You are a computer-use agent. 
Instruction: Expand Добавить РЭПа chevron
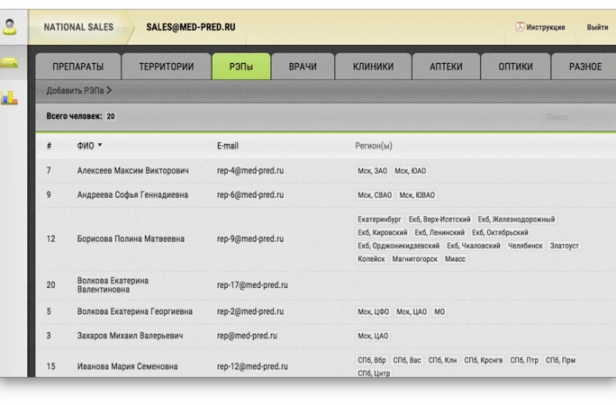[x=109, y=91]
